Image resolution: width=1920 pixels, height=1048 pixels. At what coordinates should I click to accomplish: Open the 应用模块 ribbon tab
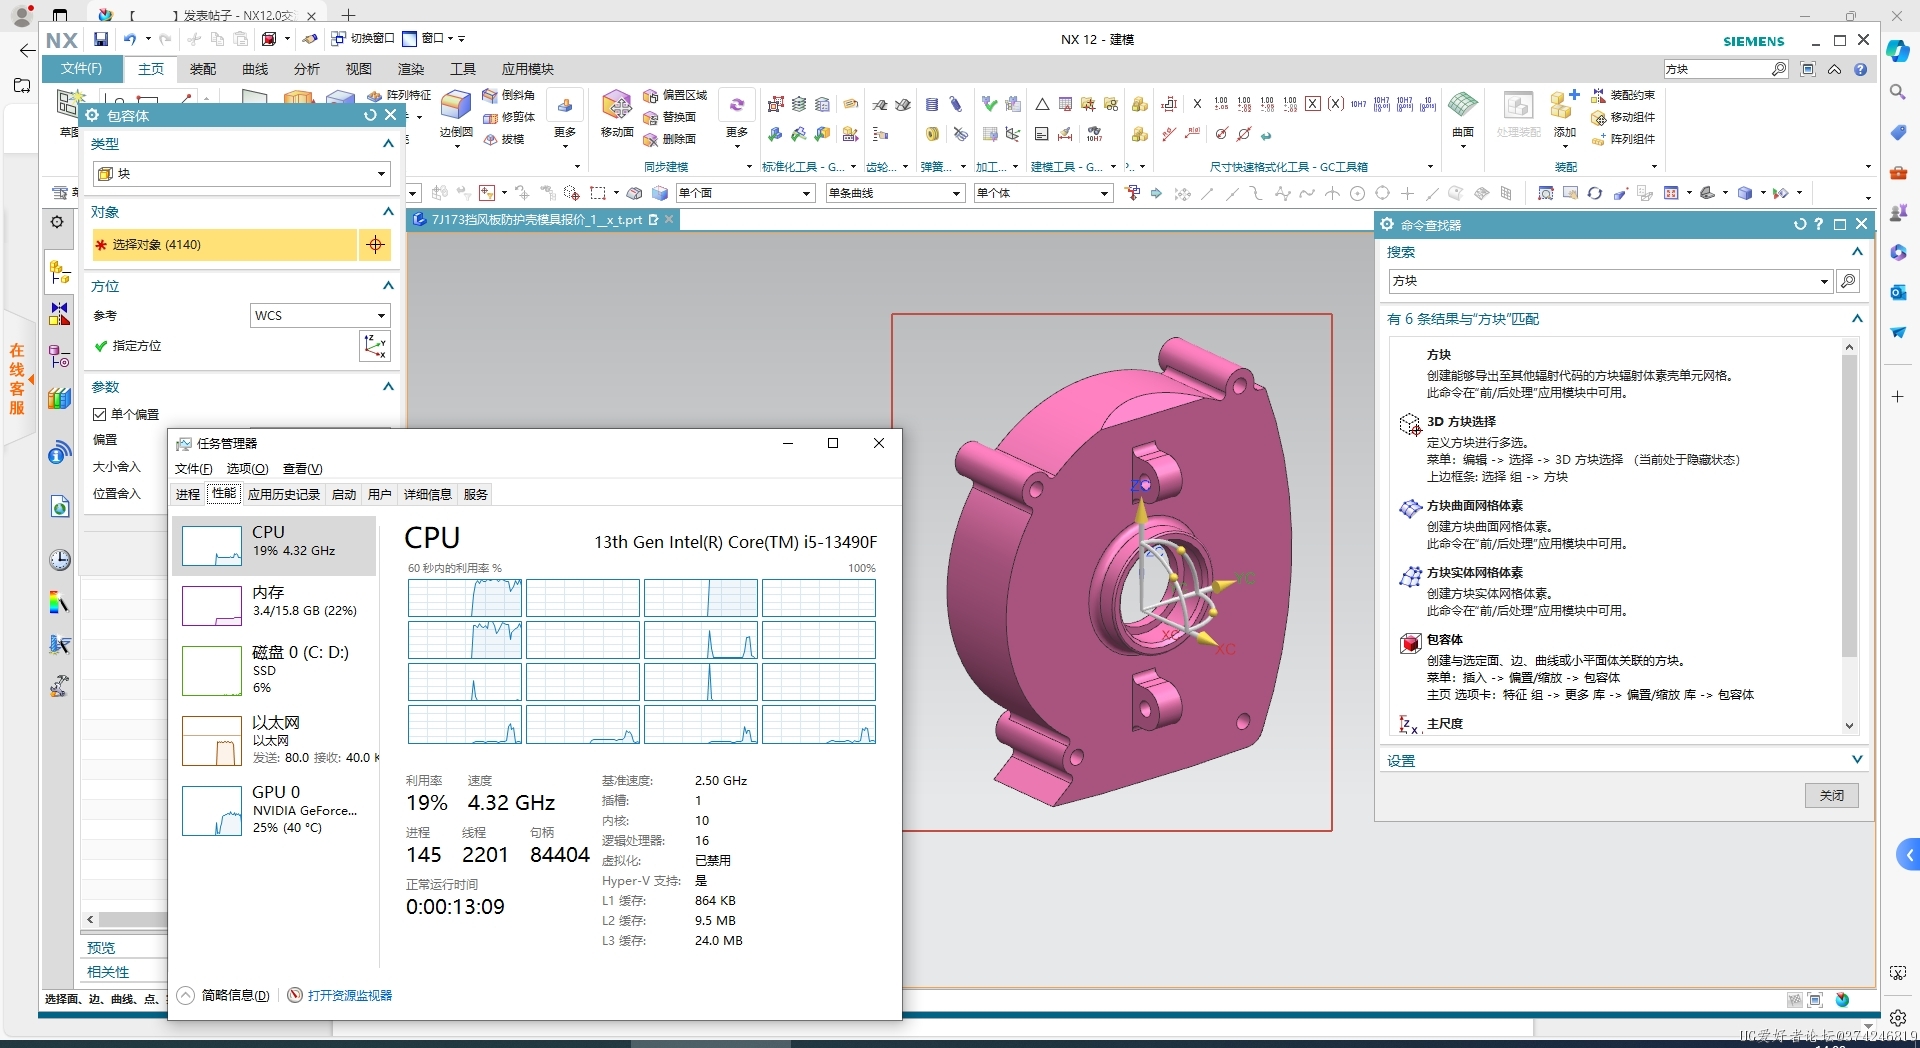527,69
